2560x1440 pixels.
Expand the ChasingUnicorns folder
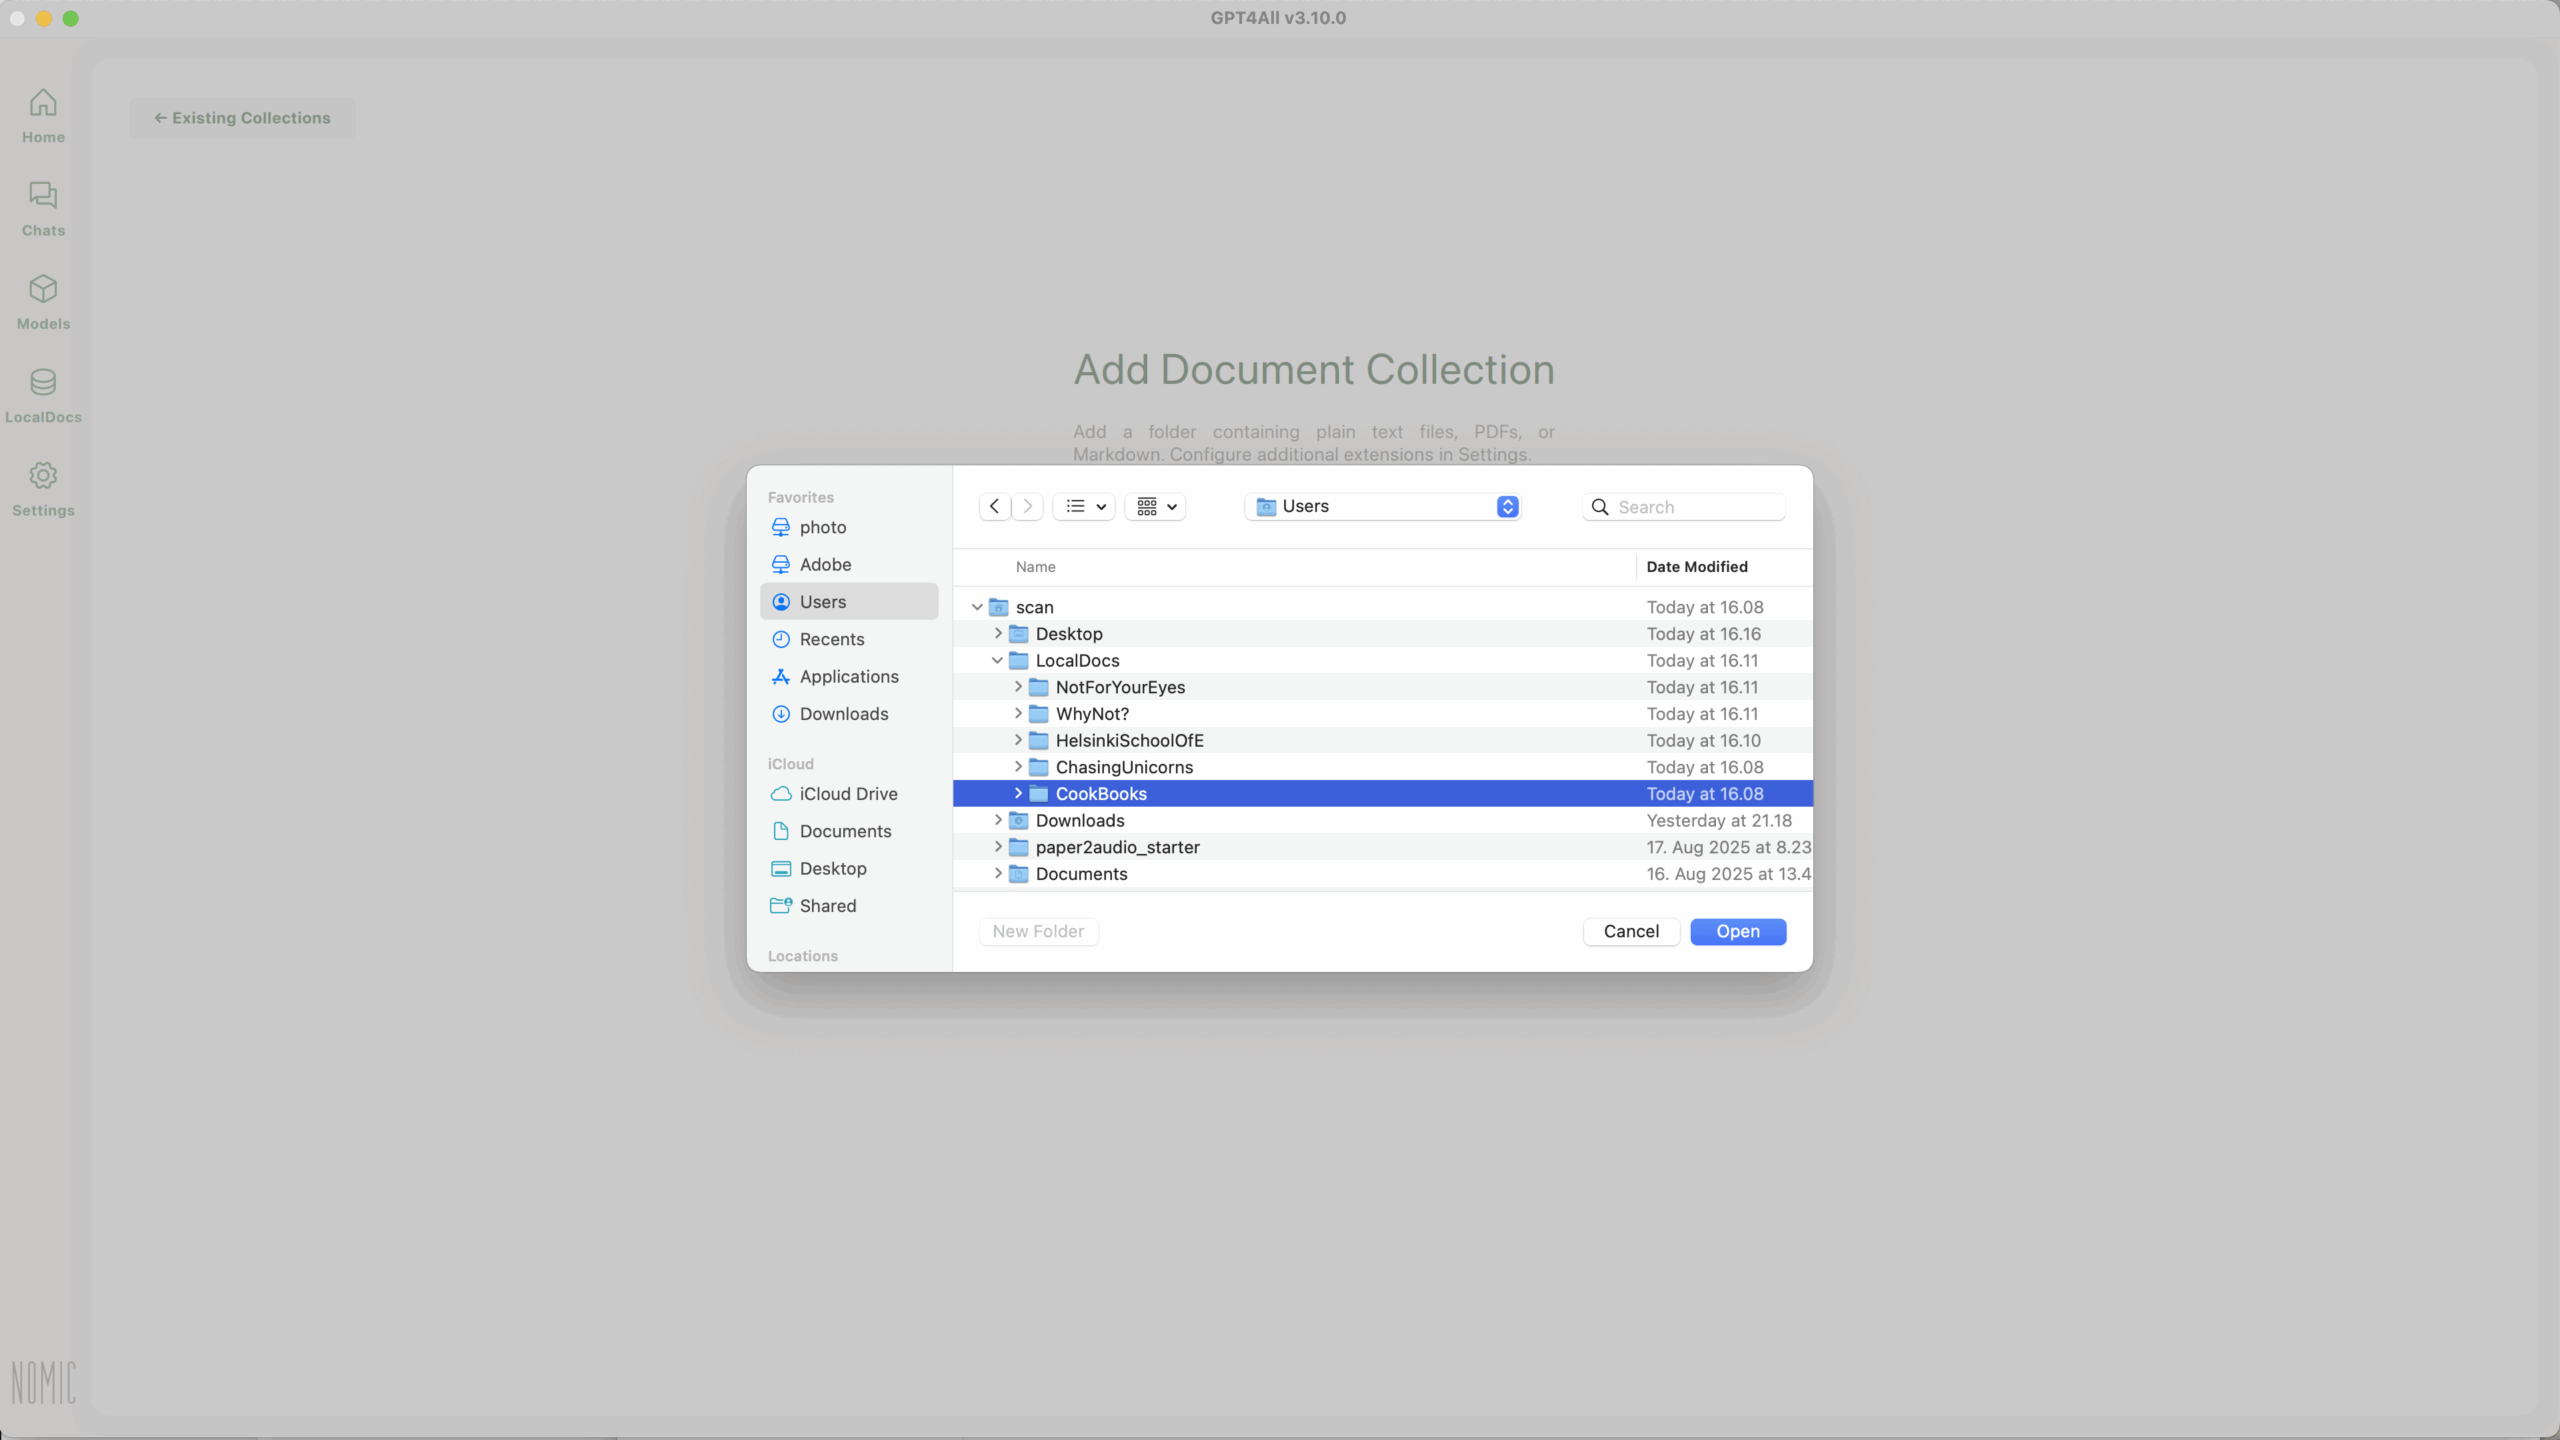click(1018, 767)
